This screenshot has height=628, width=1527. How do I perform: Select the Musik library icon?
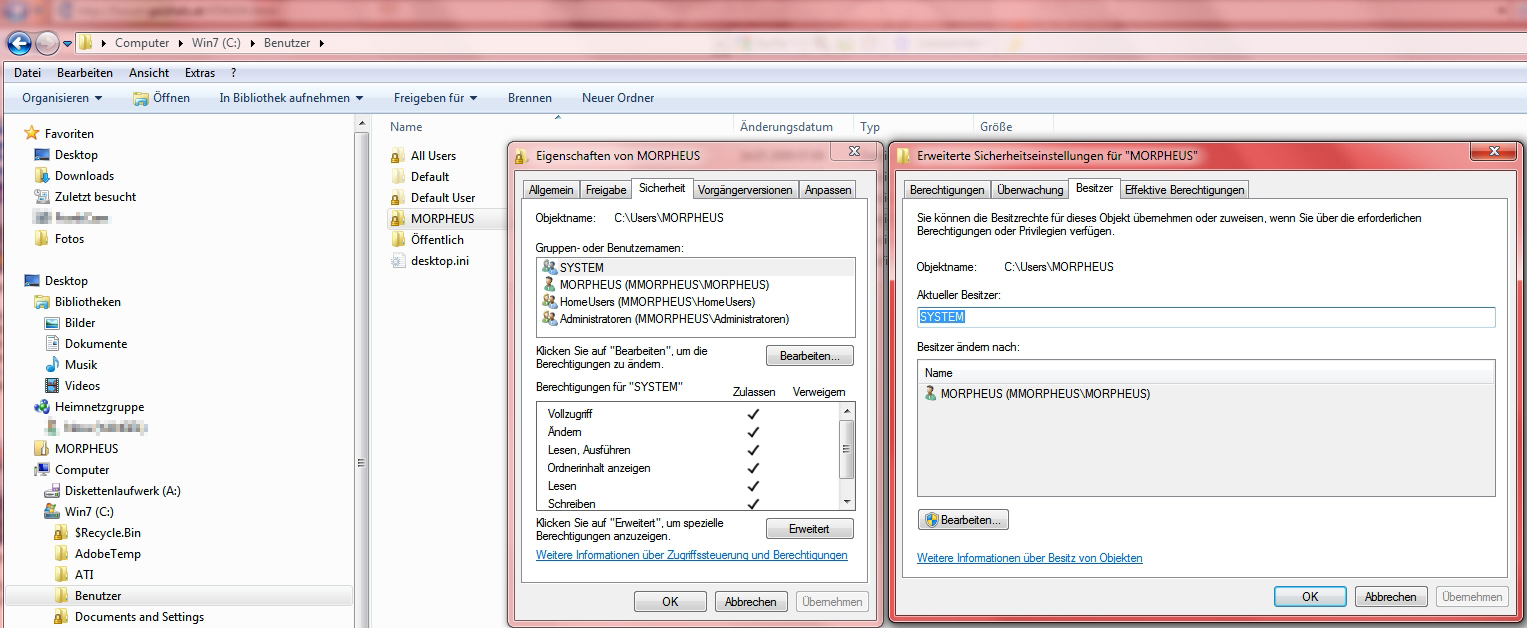52,365
